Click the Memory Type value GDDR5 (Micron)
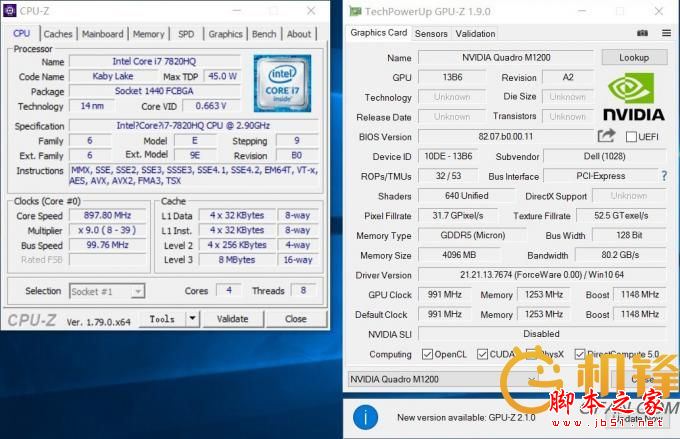 [473, 235]
